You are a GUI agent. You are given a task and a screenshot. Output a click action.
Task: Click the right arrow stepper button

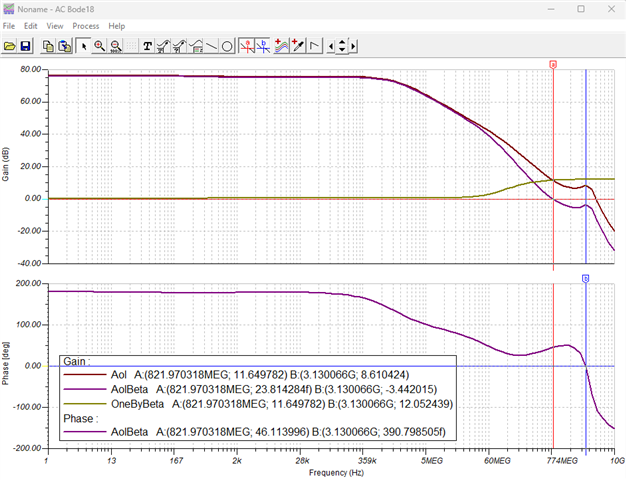tap(353, 46)
